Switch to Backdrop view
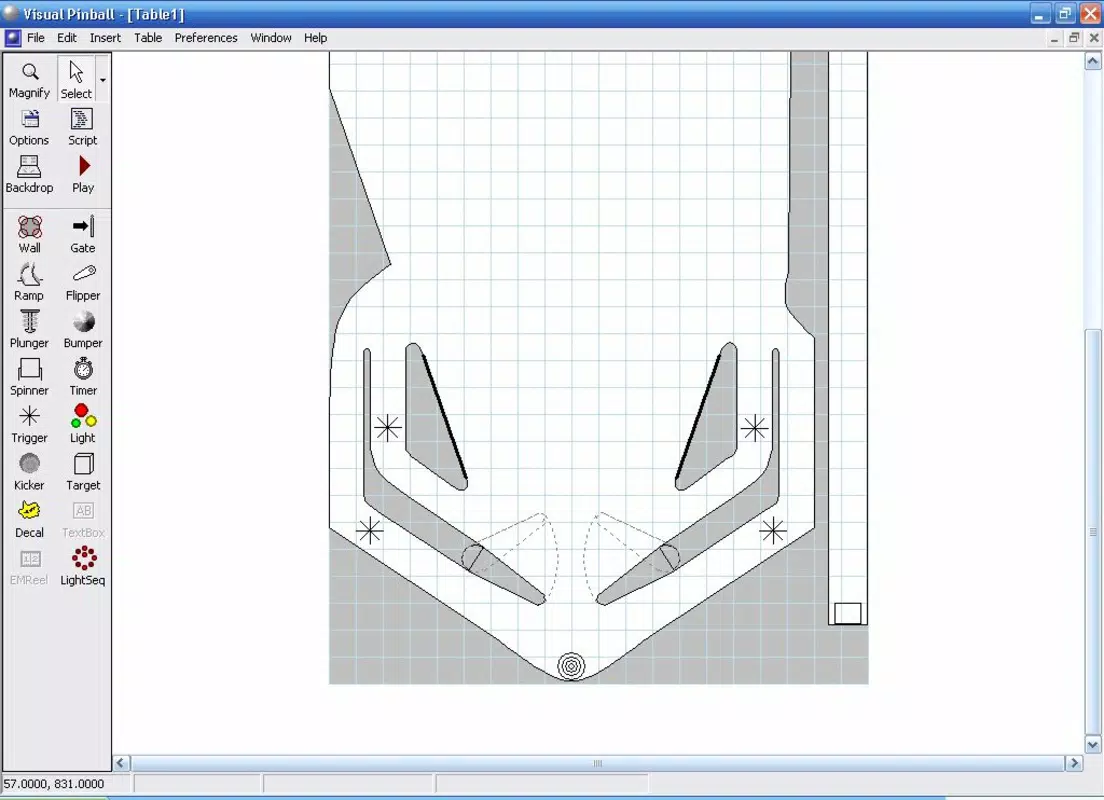This screenshot has width=1104, height=800. click(x=30, y=175)
